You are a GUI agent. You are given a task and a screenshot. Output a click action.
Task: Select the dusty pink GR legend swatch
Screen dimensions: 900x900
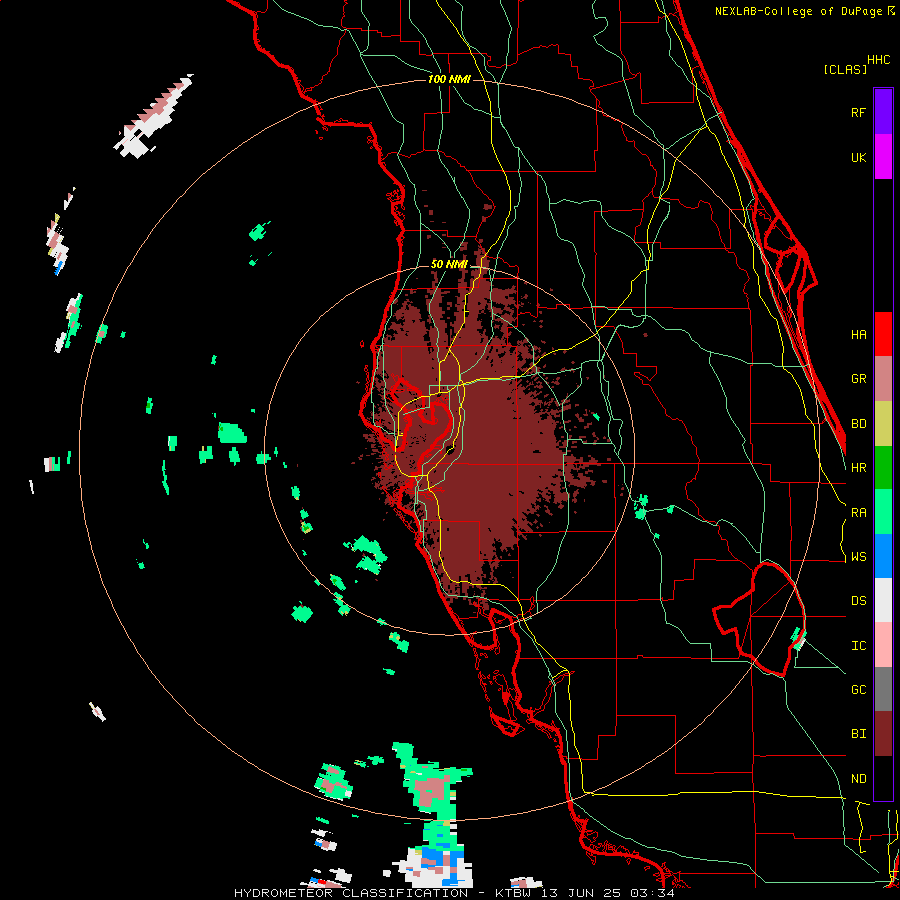[x=883, y=379]
